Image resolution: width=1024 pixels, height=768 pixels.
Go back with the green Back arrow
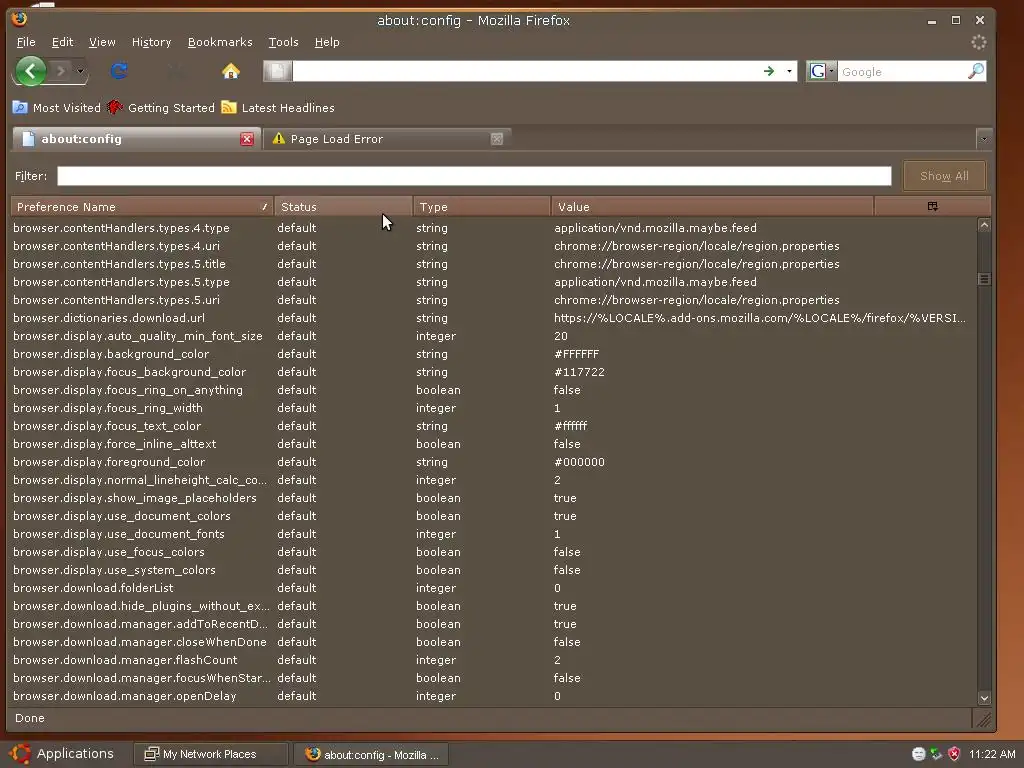pyautogui.click(x=31, y=71)
